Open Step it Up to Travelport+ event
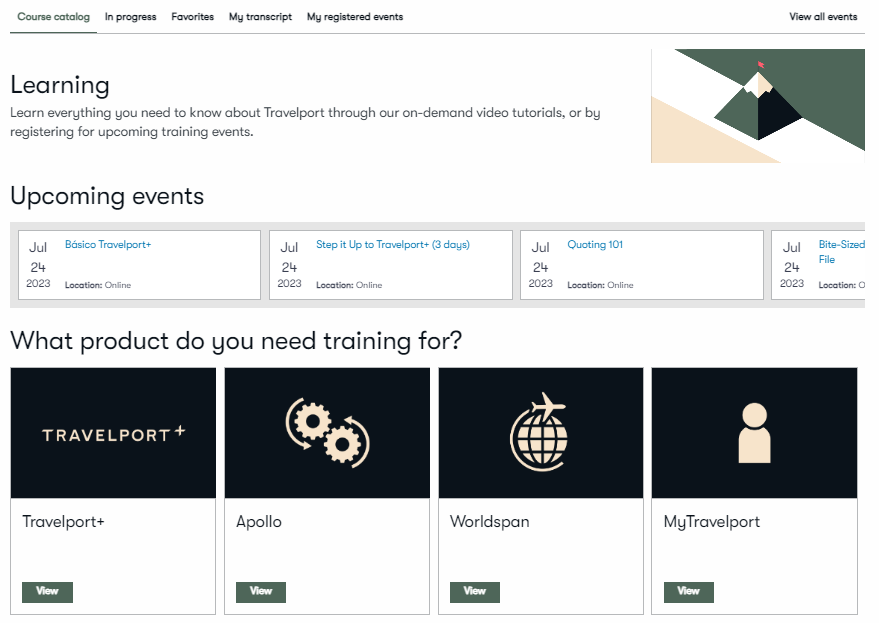 (x=393, y=244)
